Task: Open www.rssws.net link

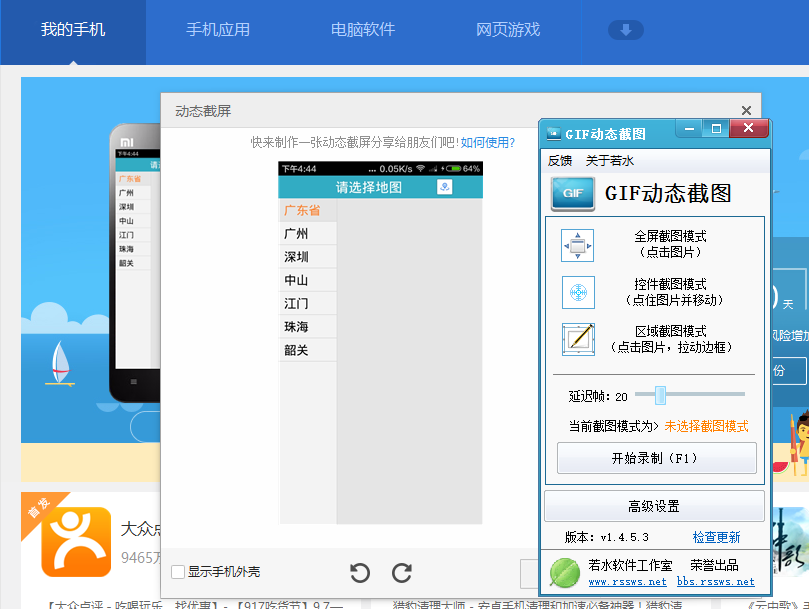Action: pyautogui.click(x=627, y=582)
